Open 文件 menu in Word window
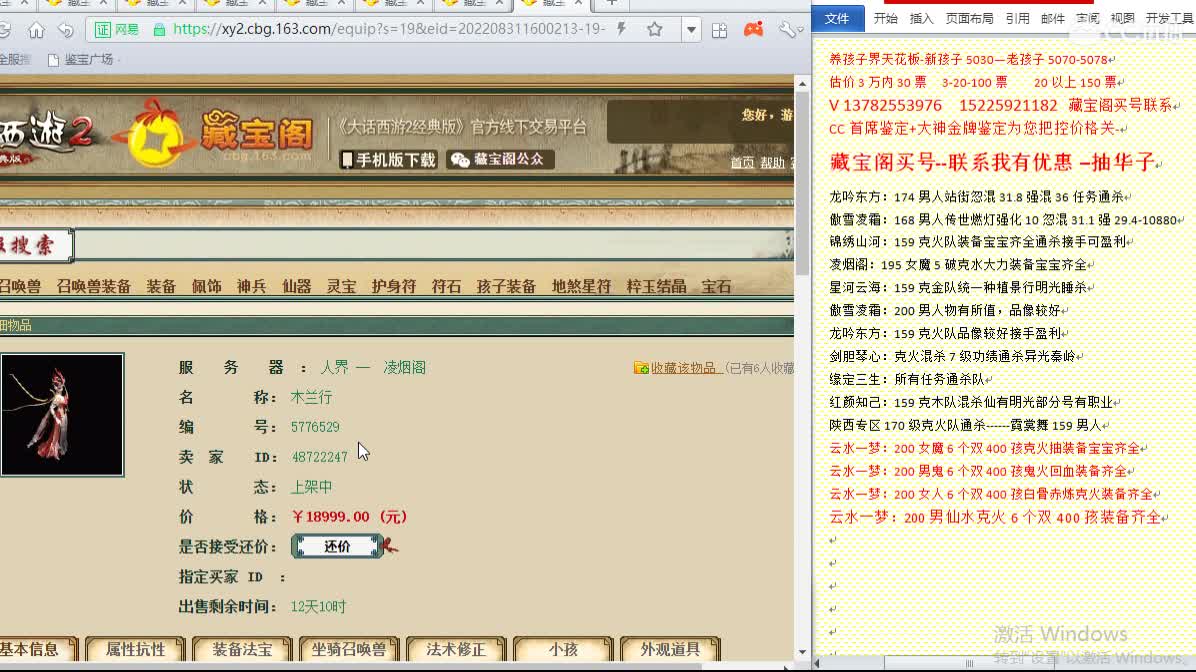1196x672 pixels. point(837,18)
